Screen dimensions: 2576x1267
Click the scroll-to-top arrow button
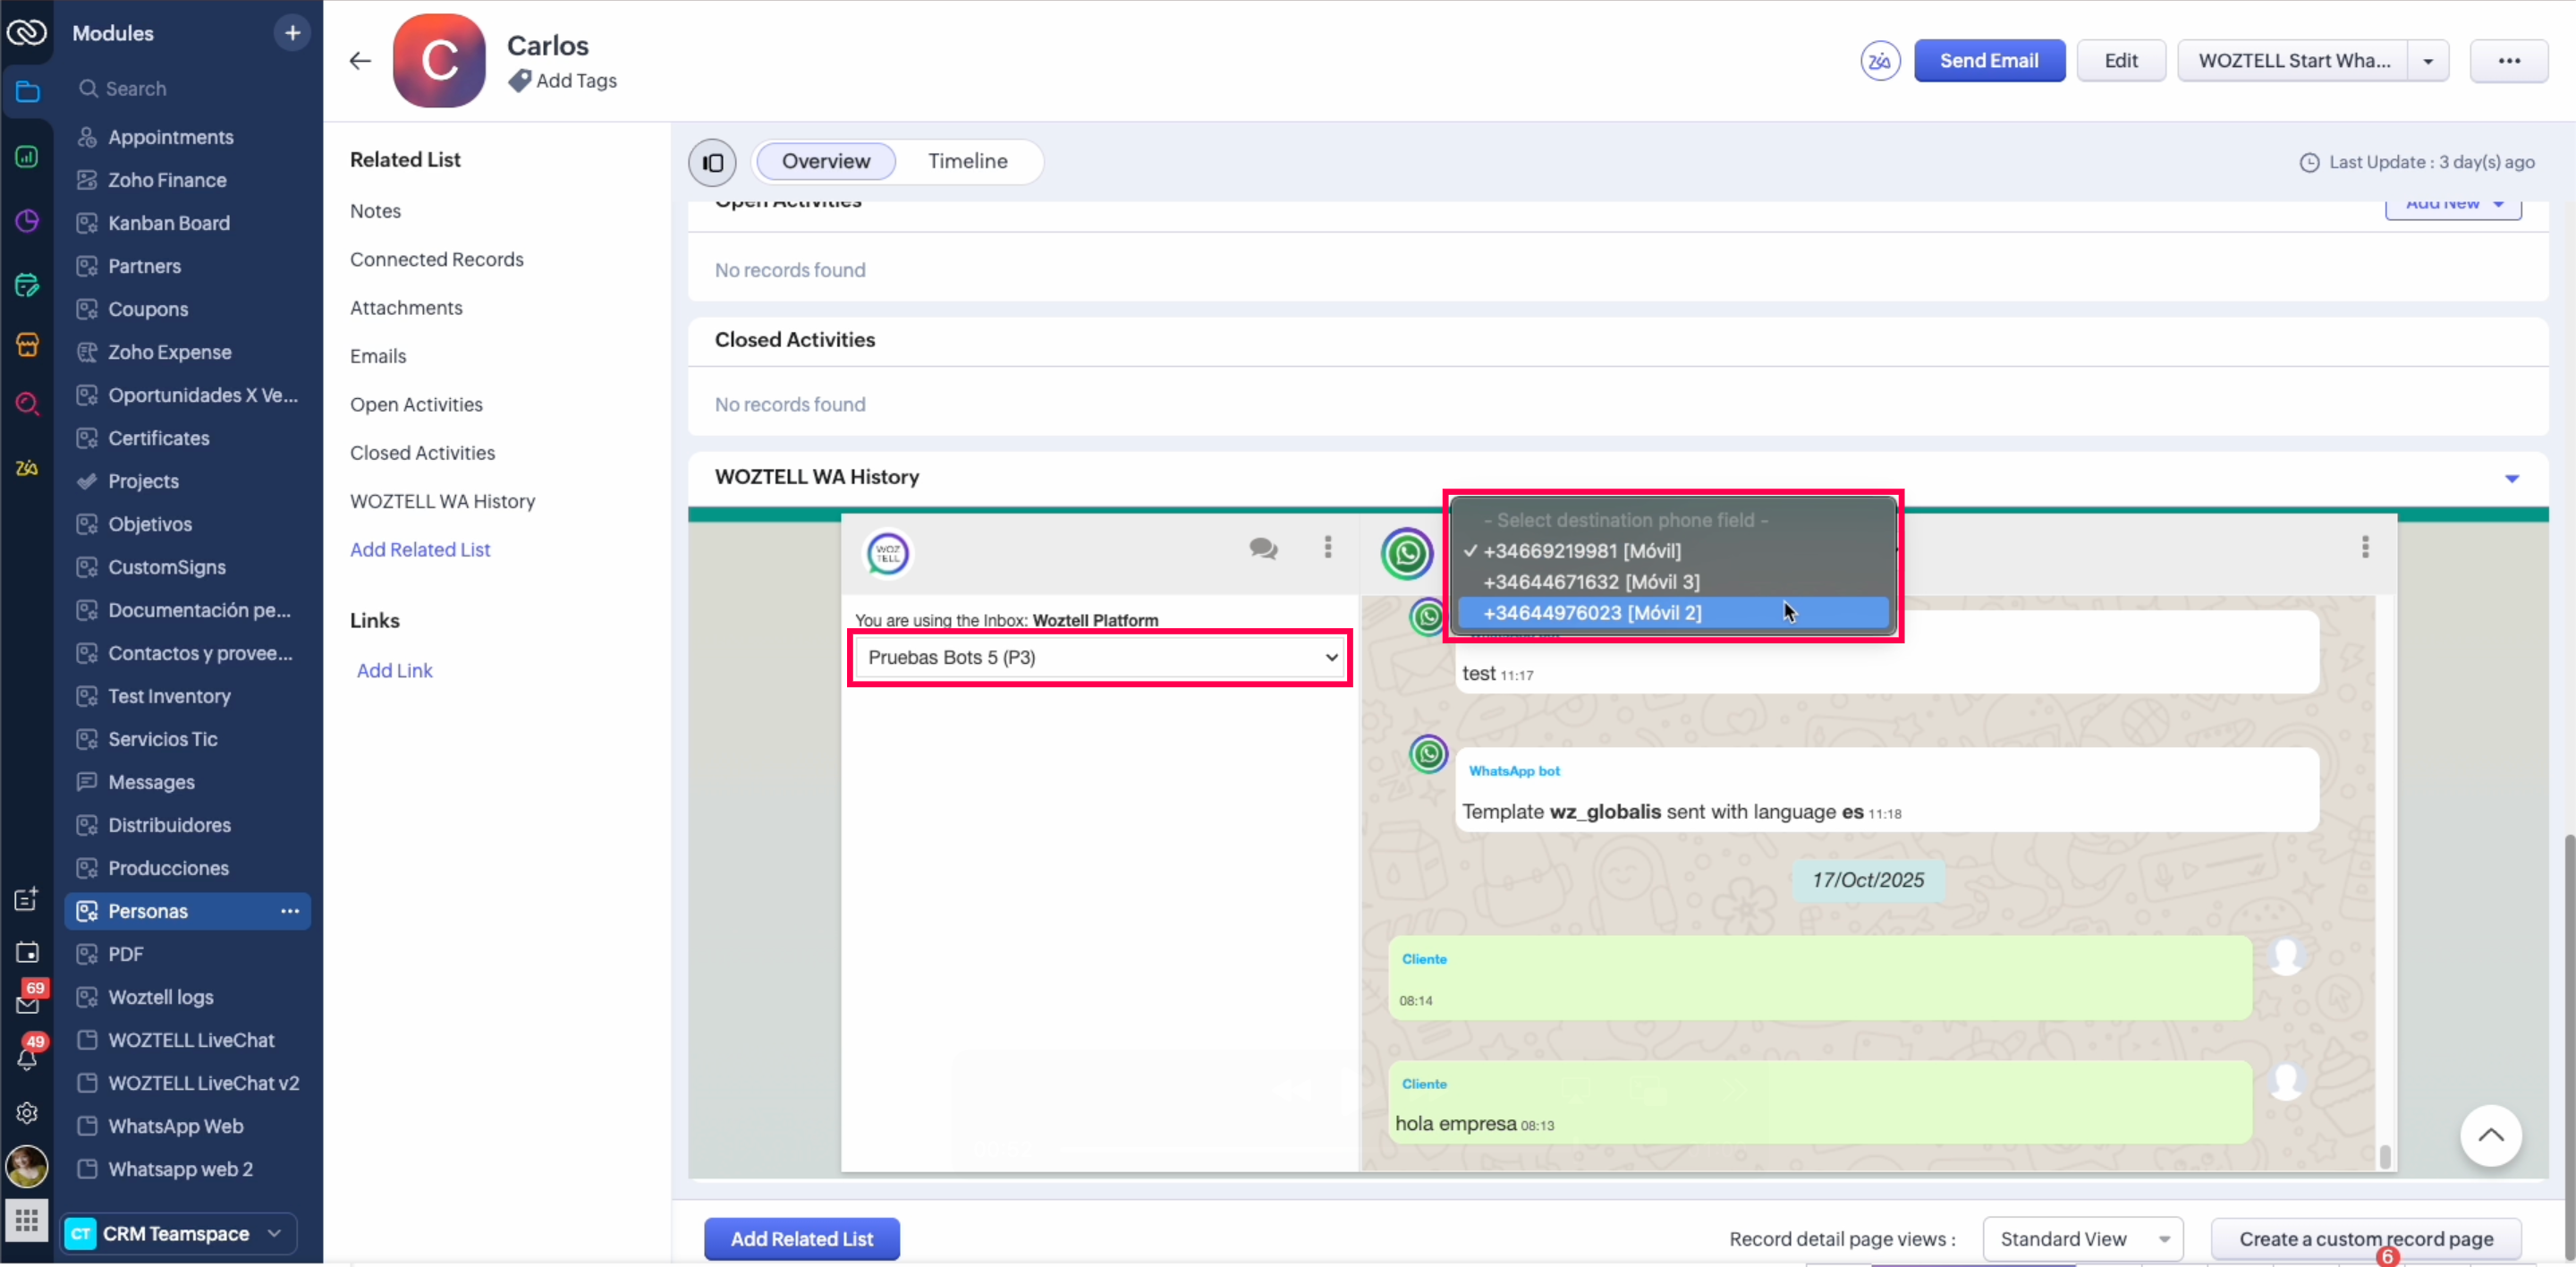click(2490, 1135)
